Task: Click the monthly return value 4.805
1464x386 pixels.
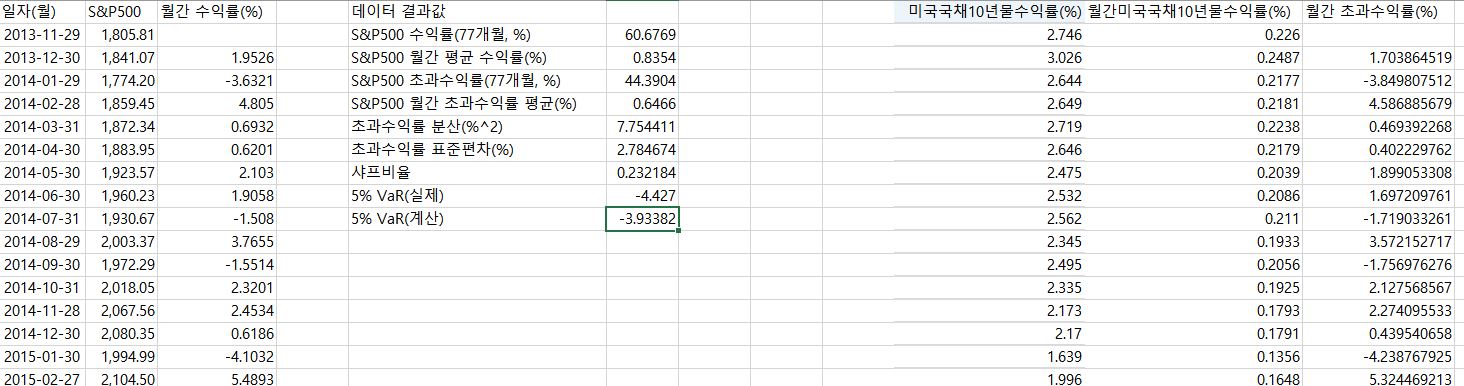Action: (218, 104)
